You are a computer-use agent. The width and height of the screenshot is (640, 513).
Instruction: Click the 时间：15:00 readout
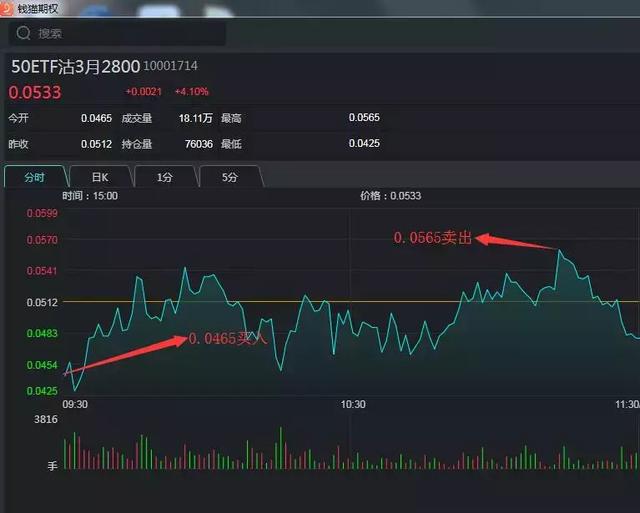pos(90,196)
